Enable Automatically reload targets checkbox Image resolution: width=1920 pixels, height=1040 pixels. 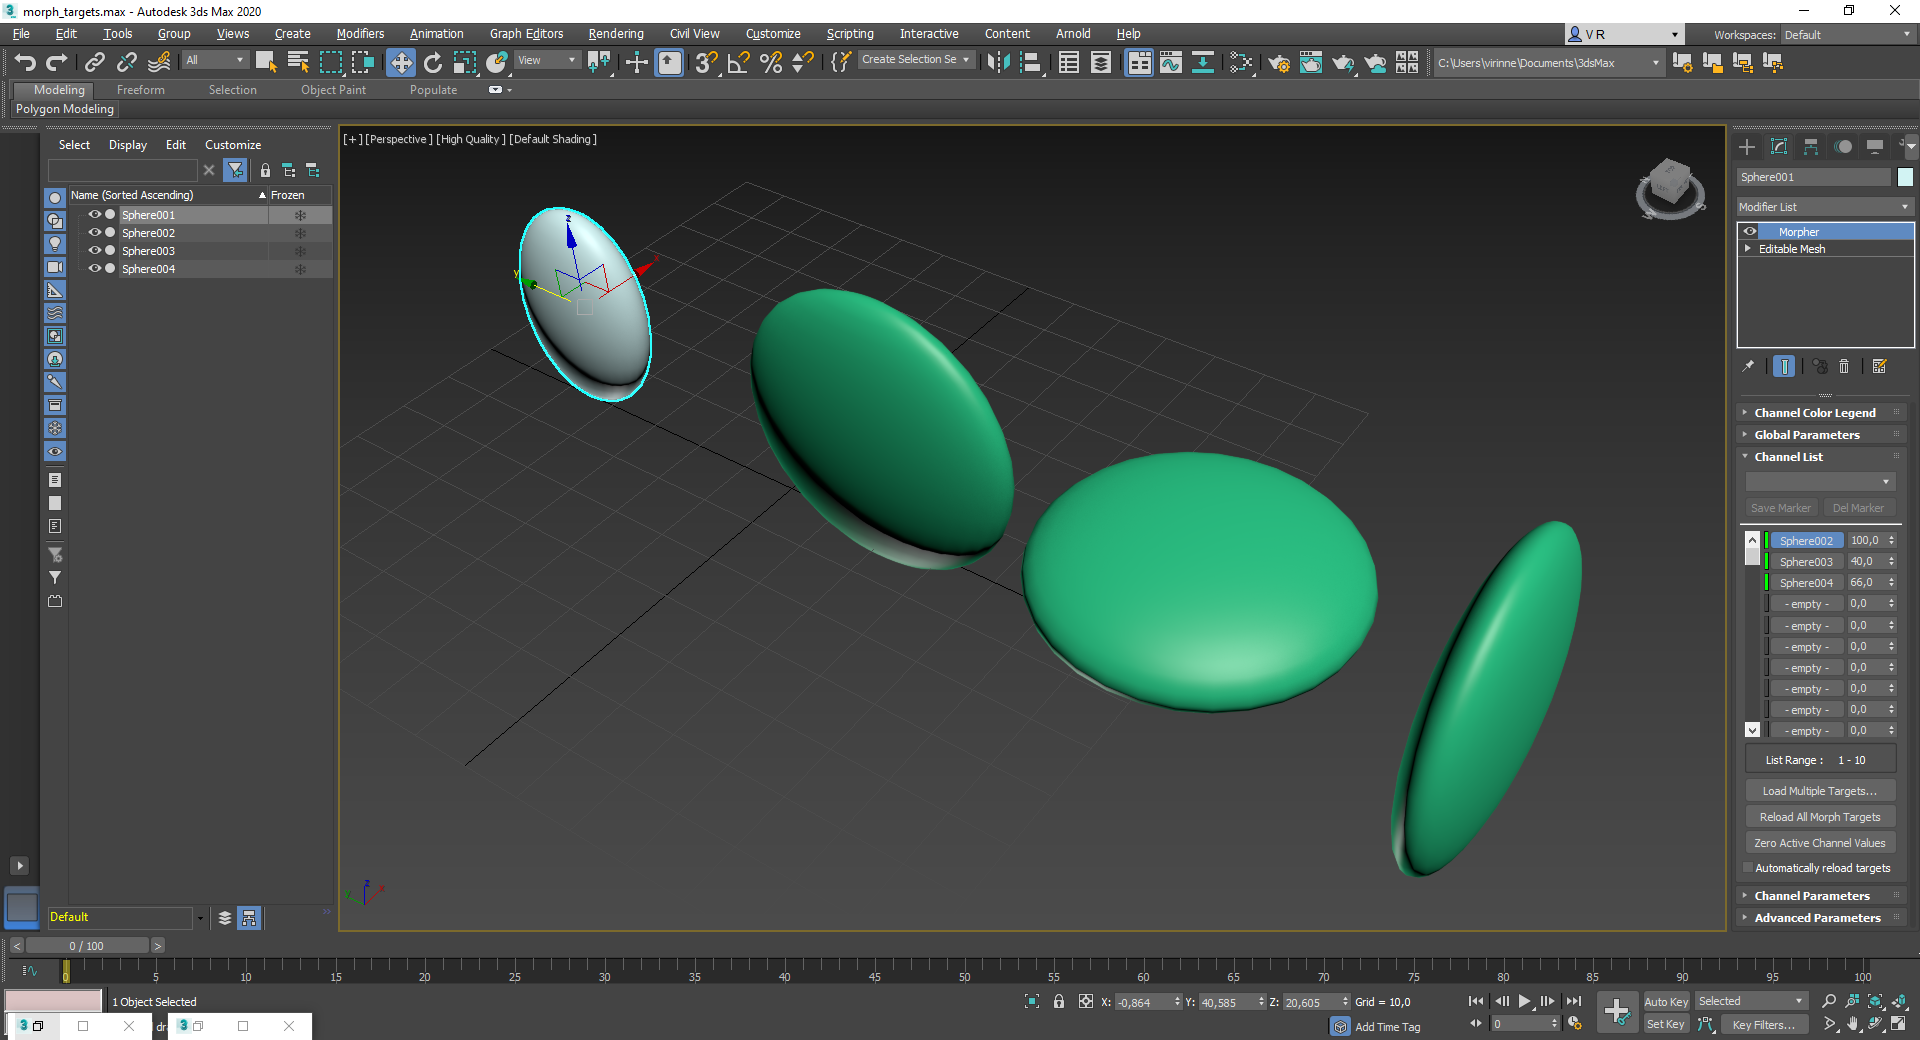[x=1749, y=868]
